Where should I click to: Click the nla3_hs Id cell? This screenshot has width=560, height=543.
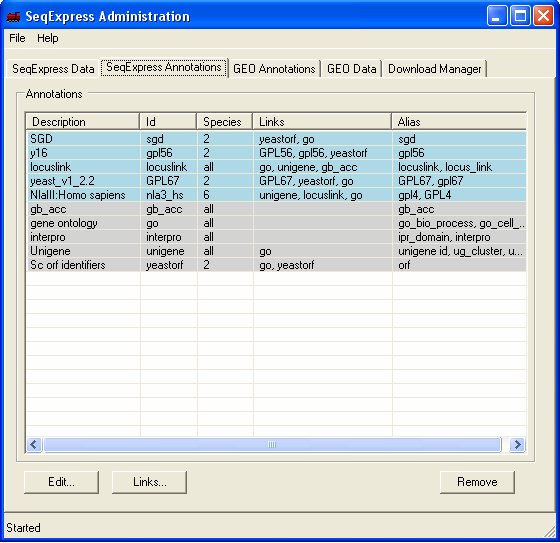pos(169,195)
